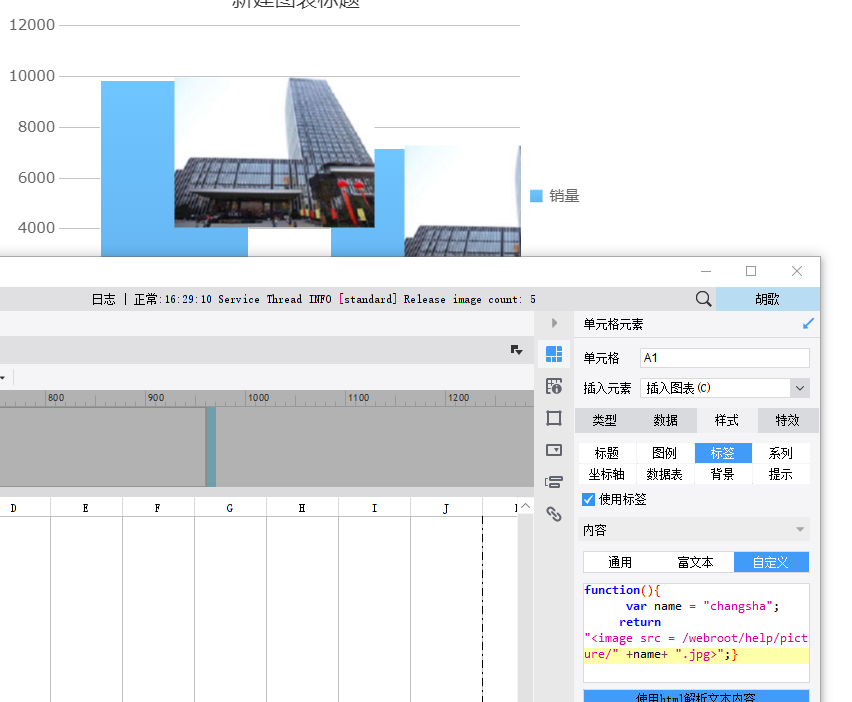Click the 胡歌 user button
The image size is (852, 702).
point(767,299)
